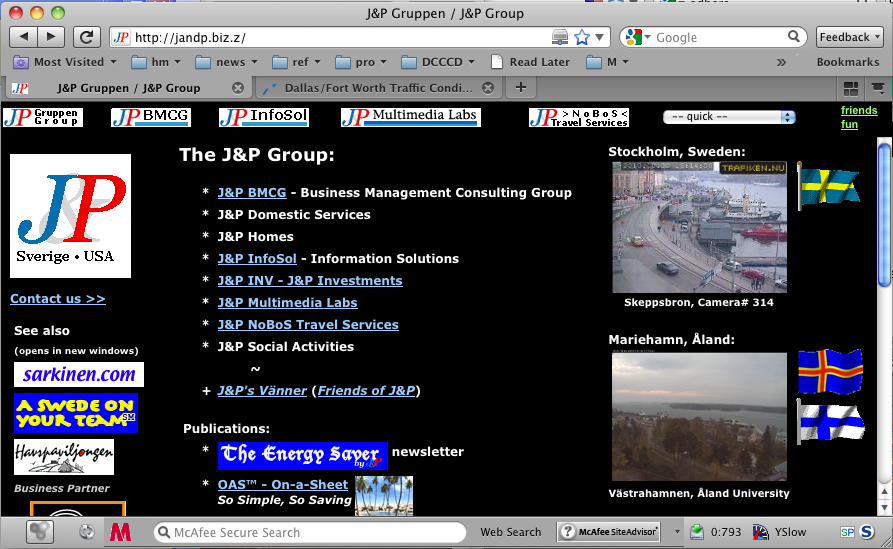The height and width of the screenshot is (549, 893).
Task: Reload the current page
Action: 86,37
